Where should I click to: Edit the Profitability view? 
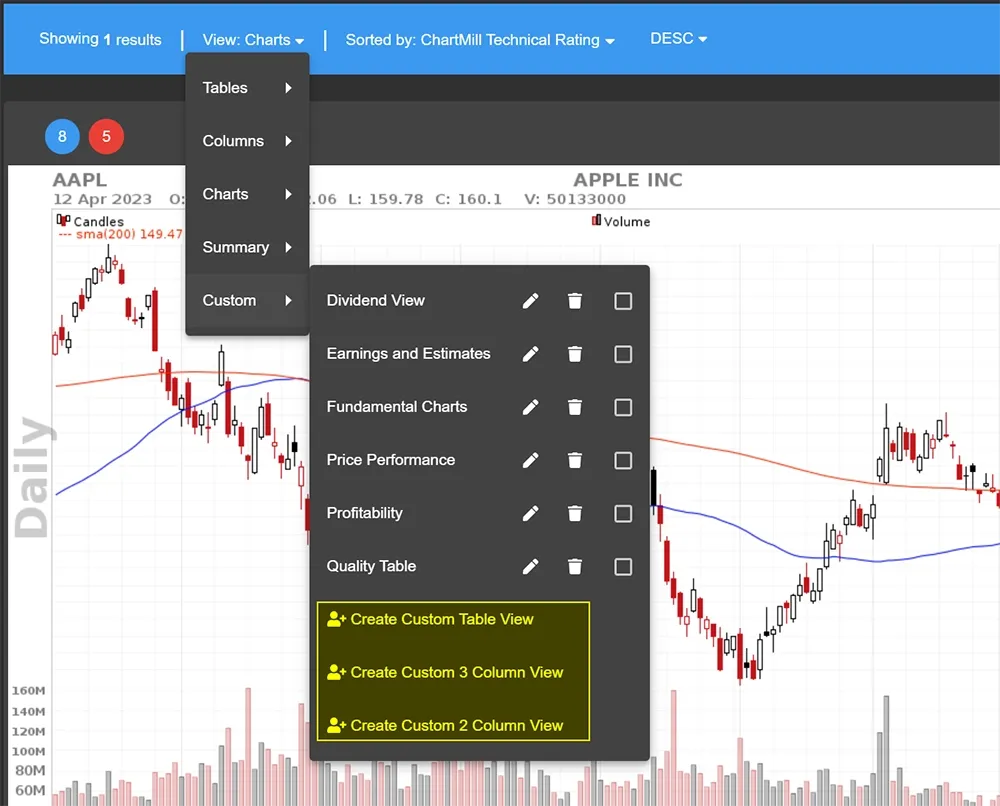530,513
